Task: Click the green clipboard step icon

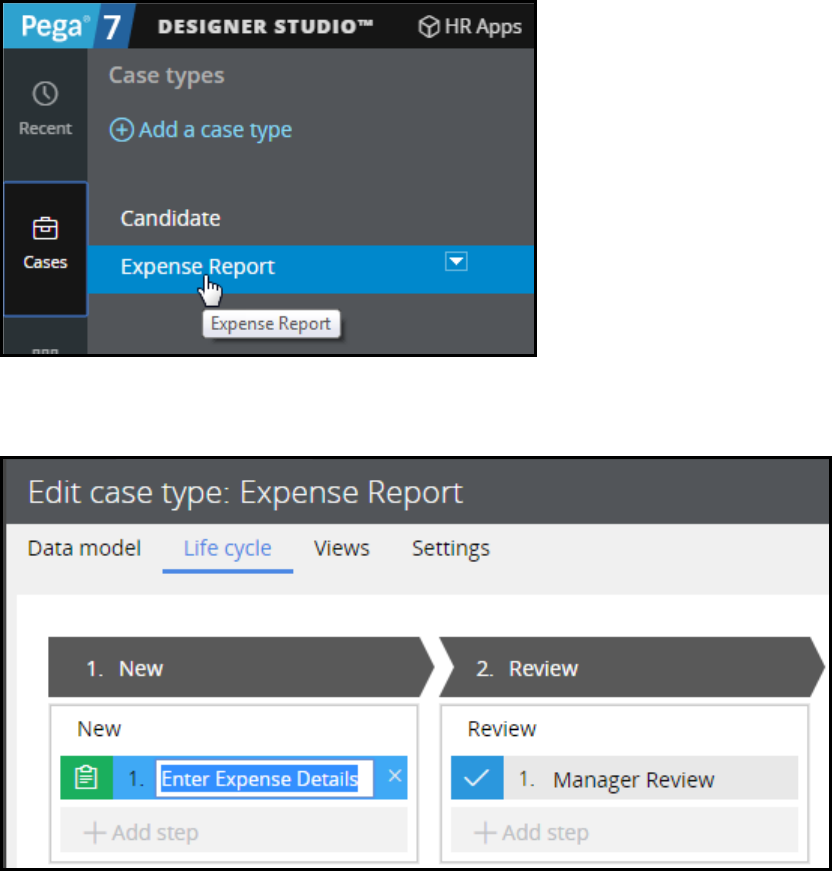Action: 87,778
